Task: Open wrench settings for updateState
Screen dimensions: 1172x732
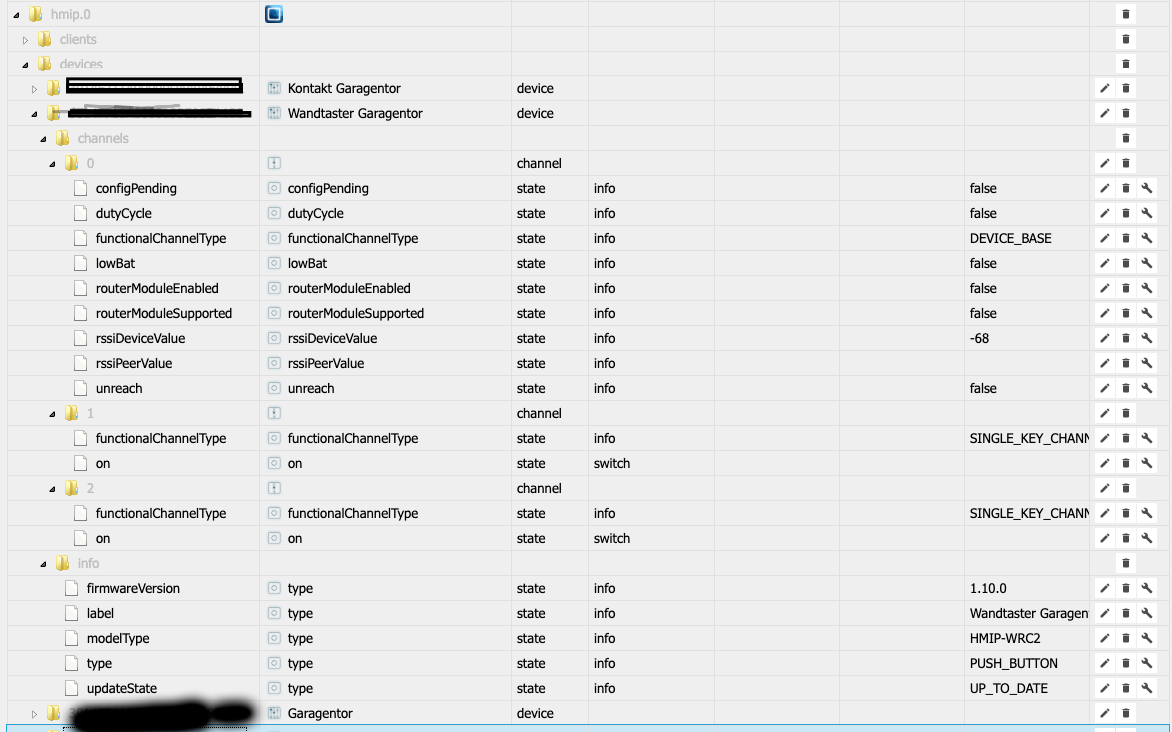Action: click(1147, 689)
